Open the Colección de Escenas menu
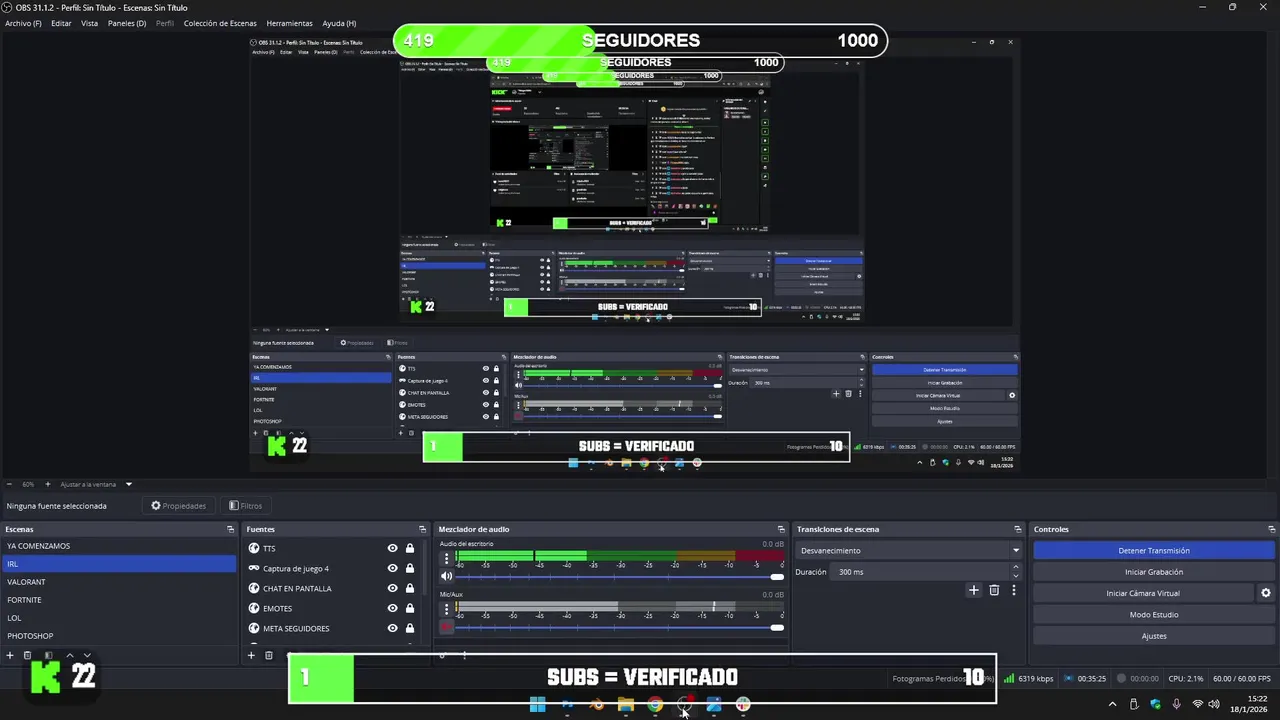Screen dimensions: 1280x720 [x=220, y=23]
